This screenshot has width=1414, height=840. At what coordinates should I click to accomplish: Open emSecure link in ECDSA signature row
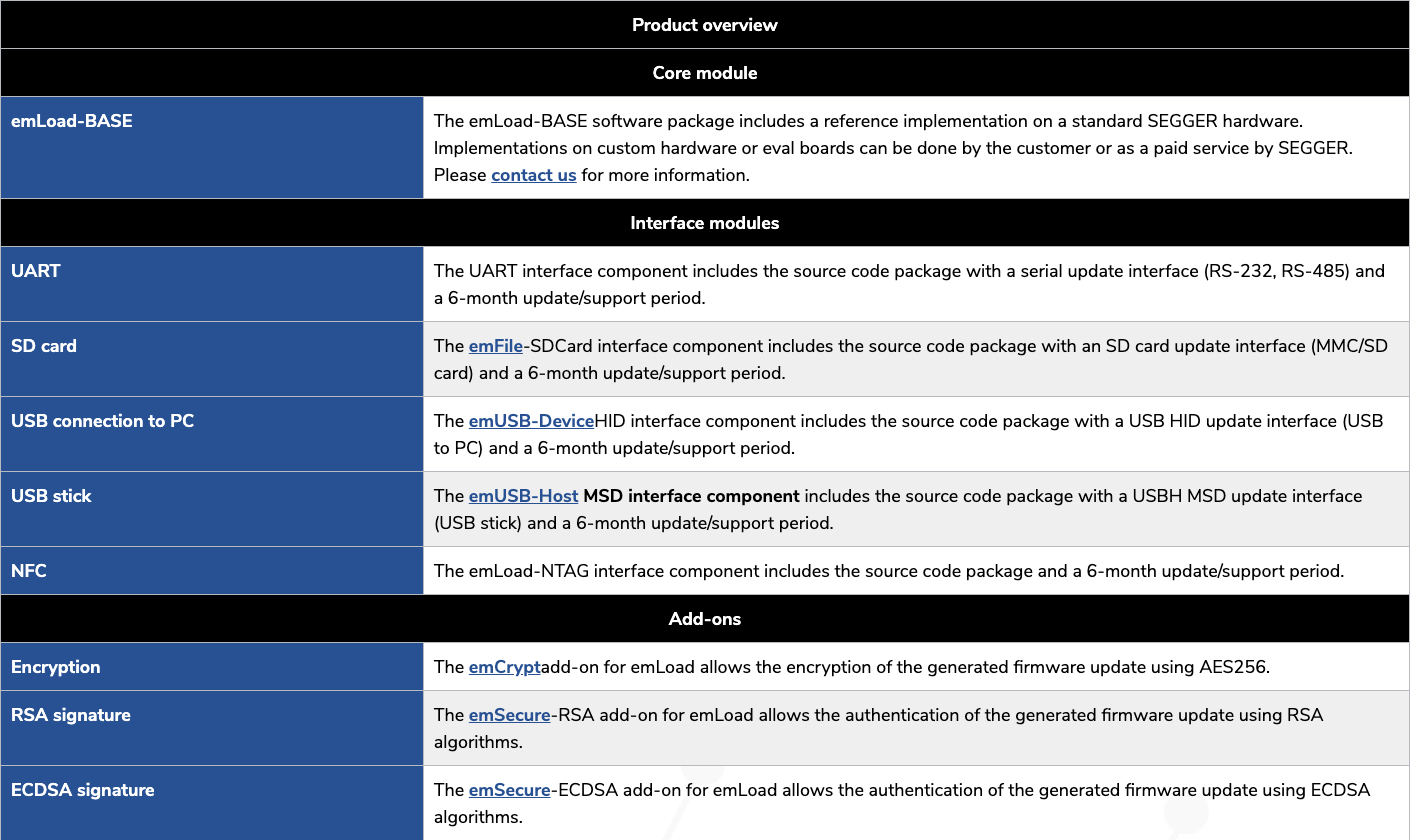510,790
